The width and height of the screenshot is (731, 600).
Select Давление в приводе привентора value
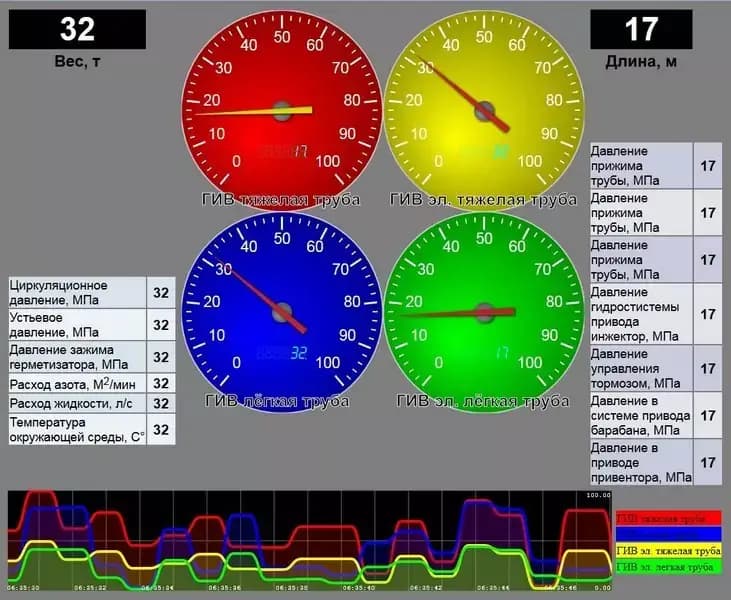point(708,462)
